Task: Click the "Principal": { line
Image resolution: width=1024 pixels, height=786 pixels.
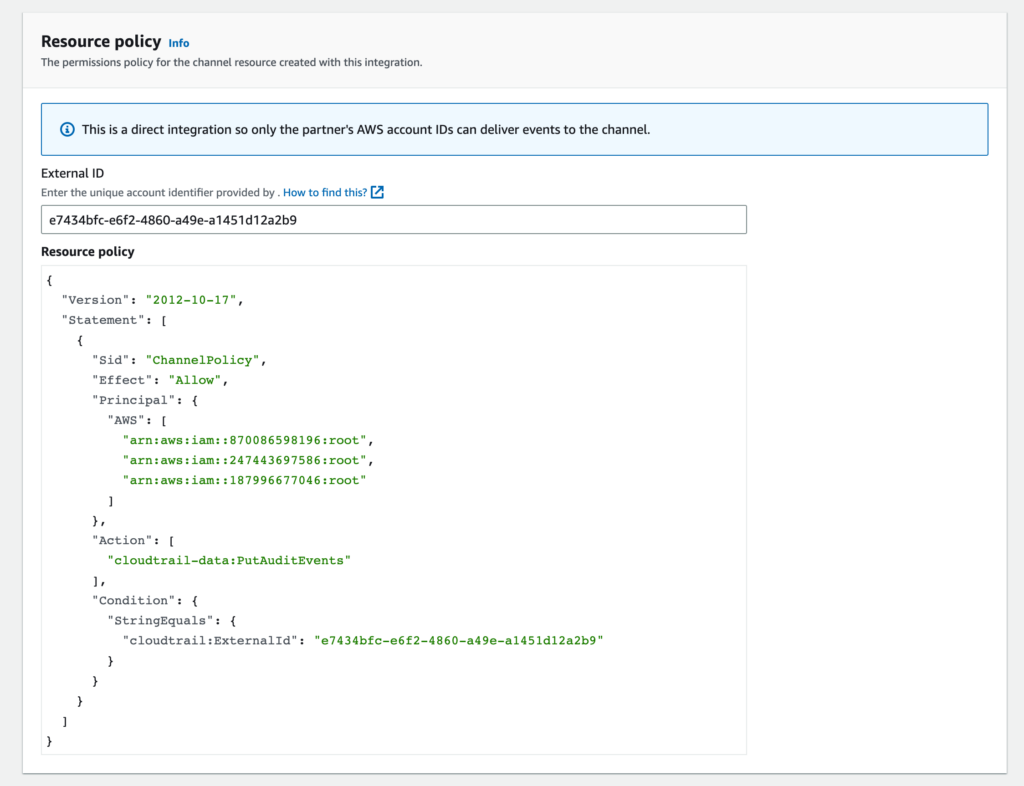Action: tap(145, 400)
